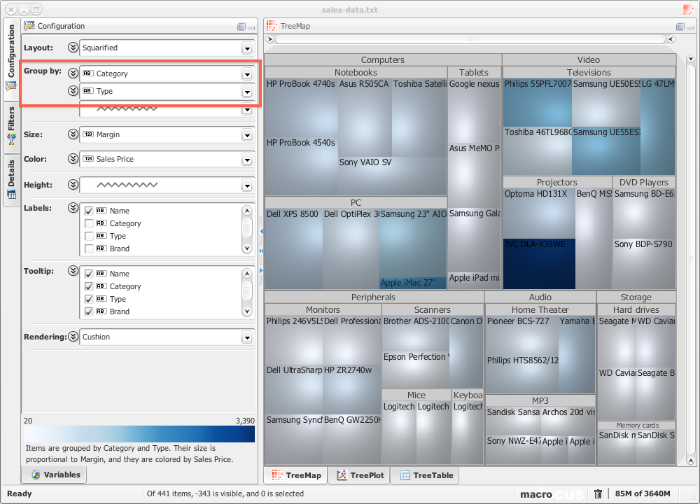Open the Filters side tab
Screen dimensions: 700x504
[10, 126]
